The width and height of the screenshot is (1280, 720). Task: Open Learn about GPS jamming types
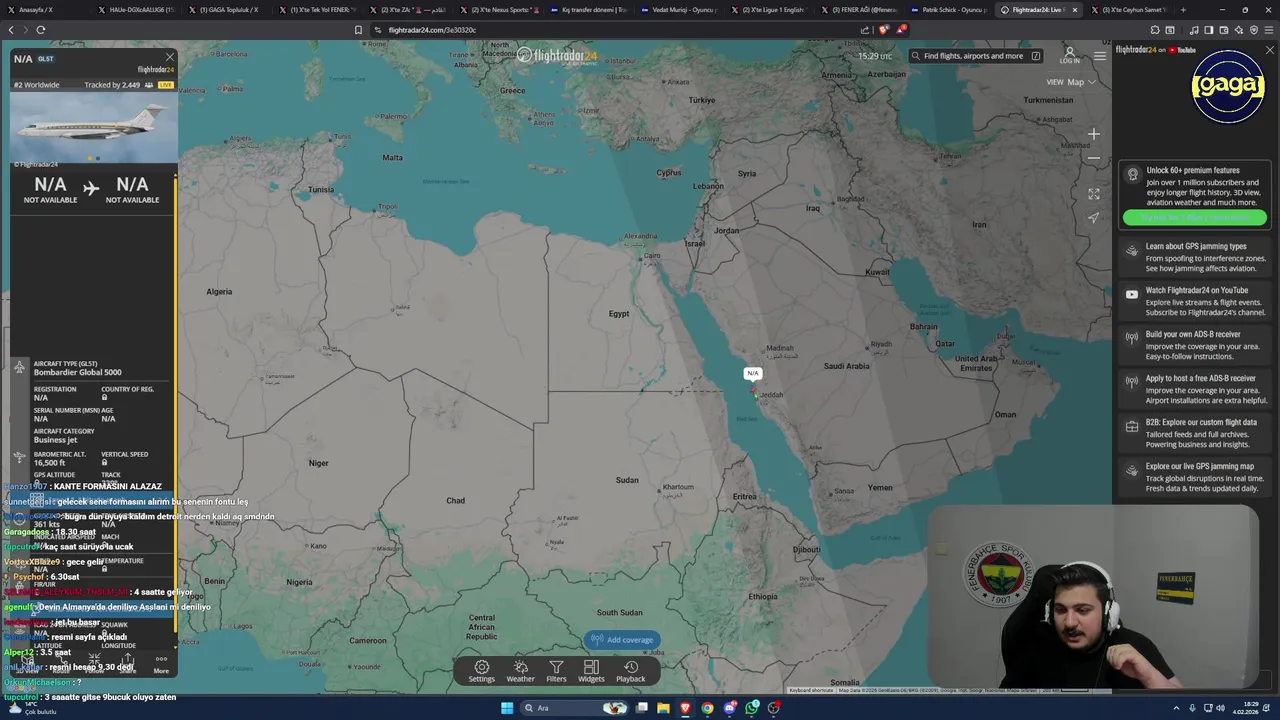click(x=1194, y=257)
